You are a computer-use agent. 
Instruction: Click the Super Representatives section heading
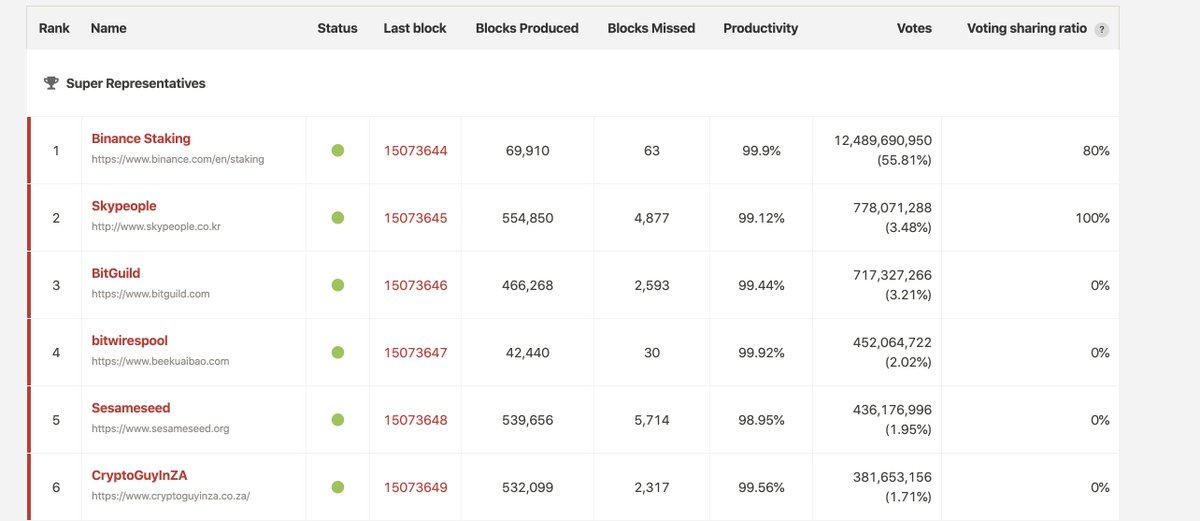click(x=136, y=84)
